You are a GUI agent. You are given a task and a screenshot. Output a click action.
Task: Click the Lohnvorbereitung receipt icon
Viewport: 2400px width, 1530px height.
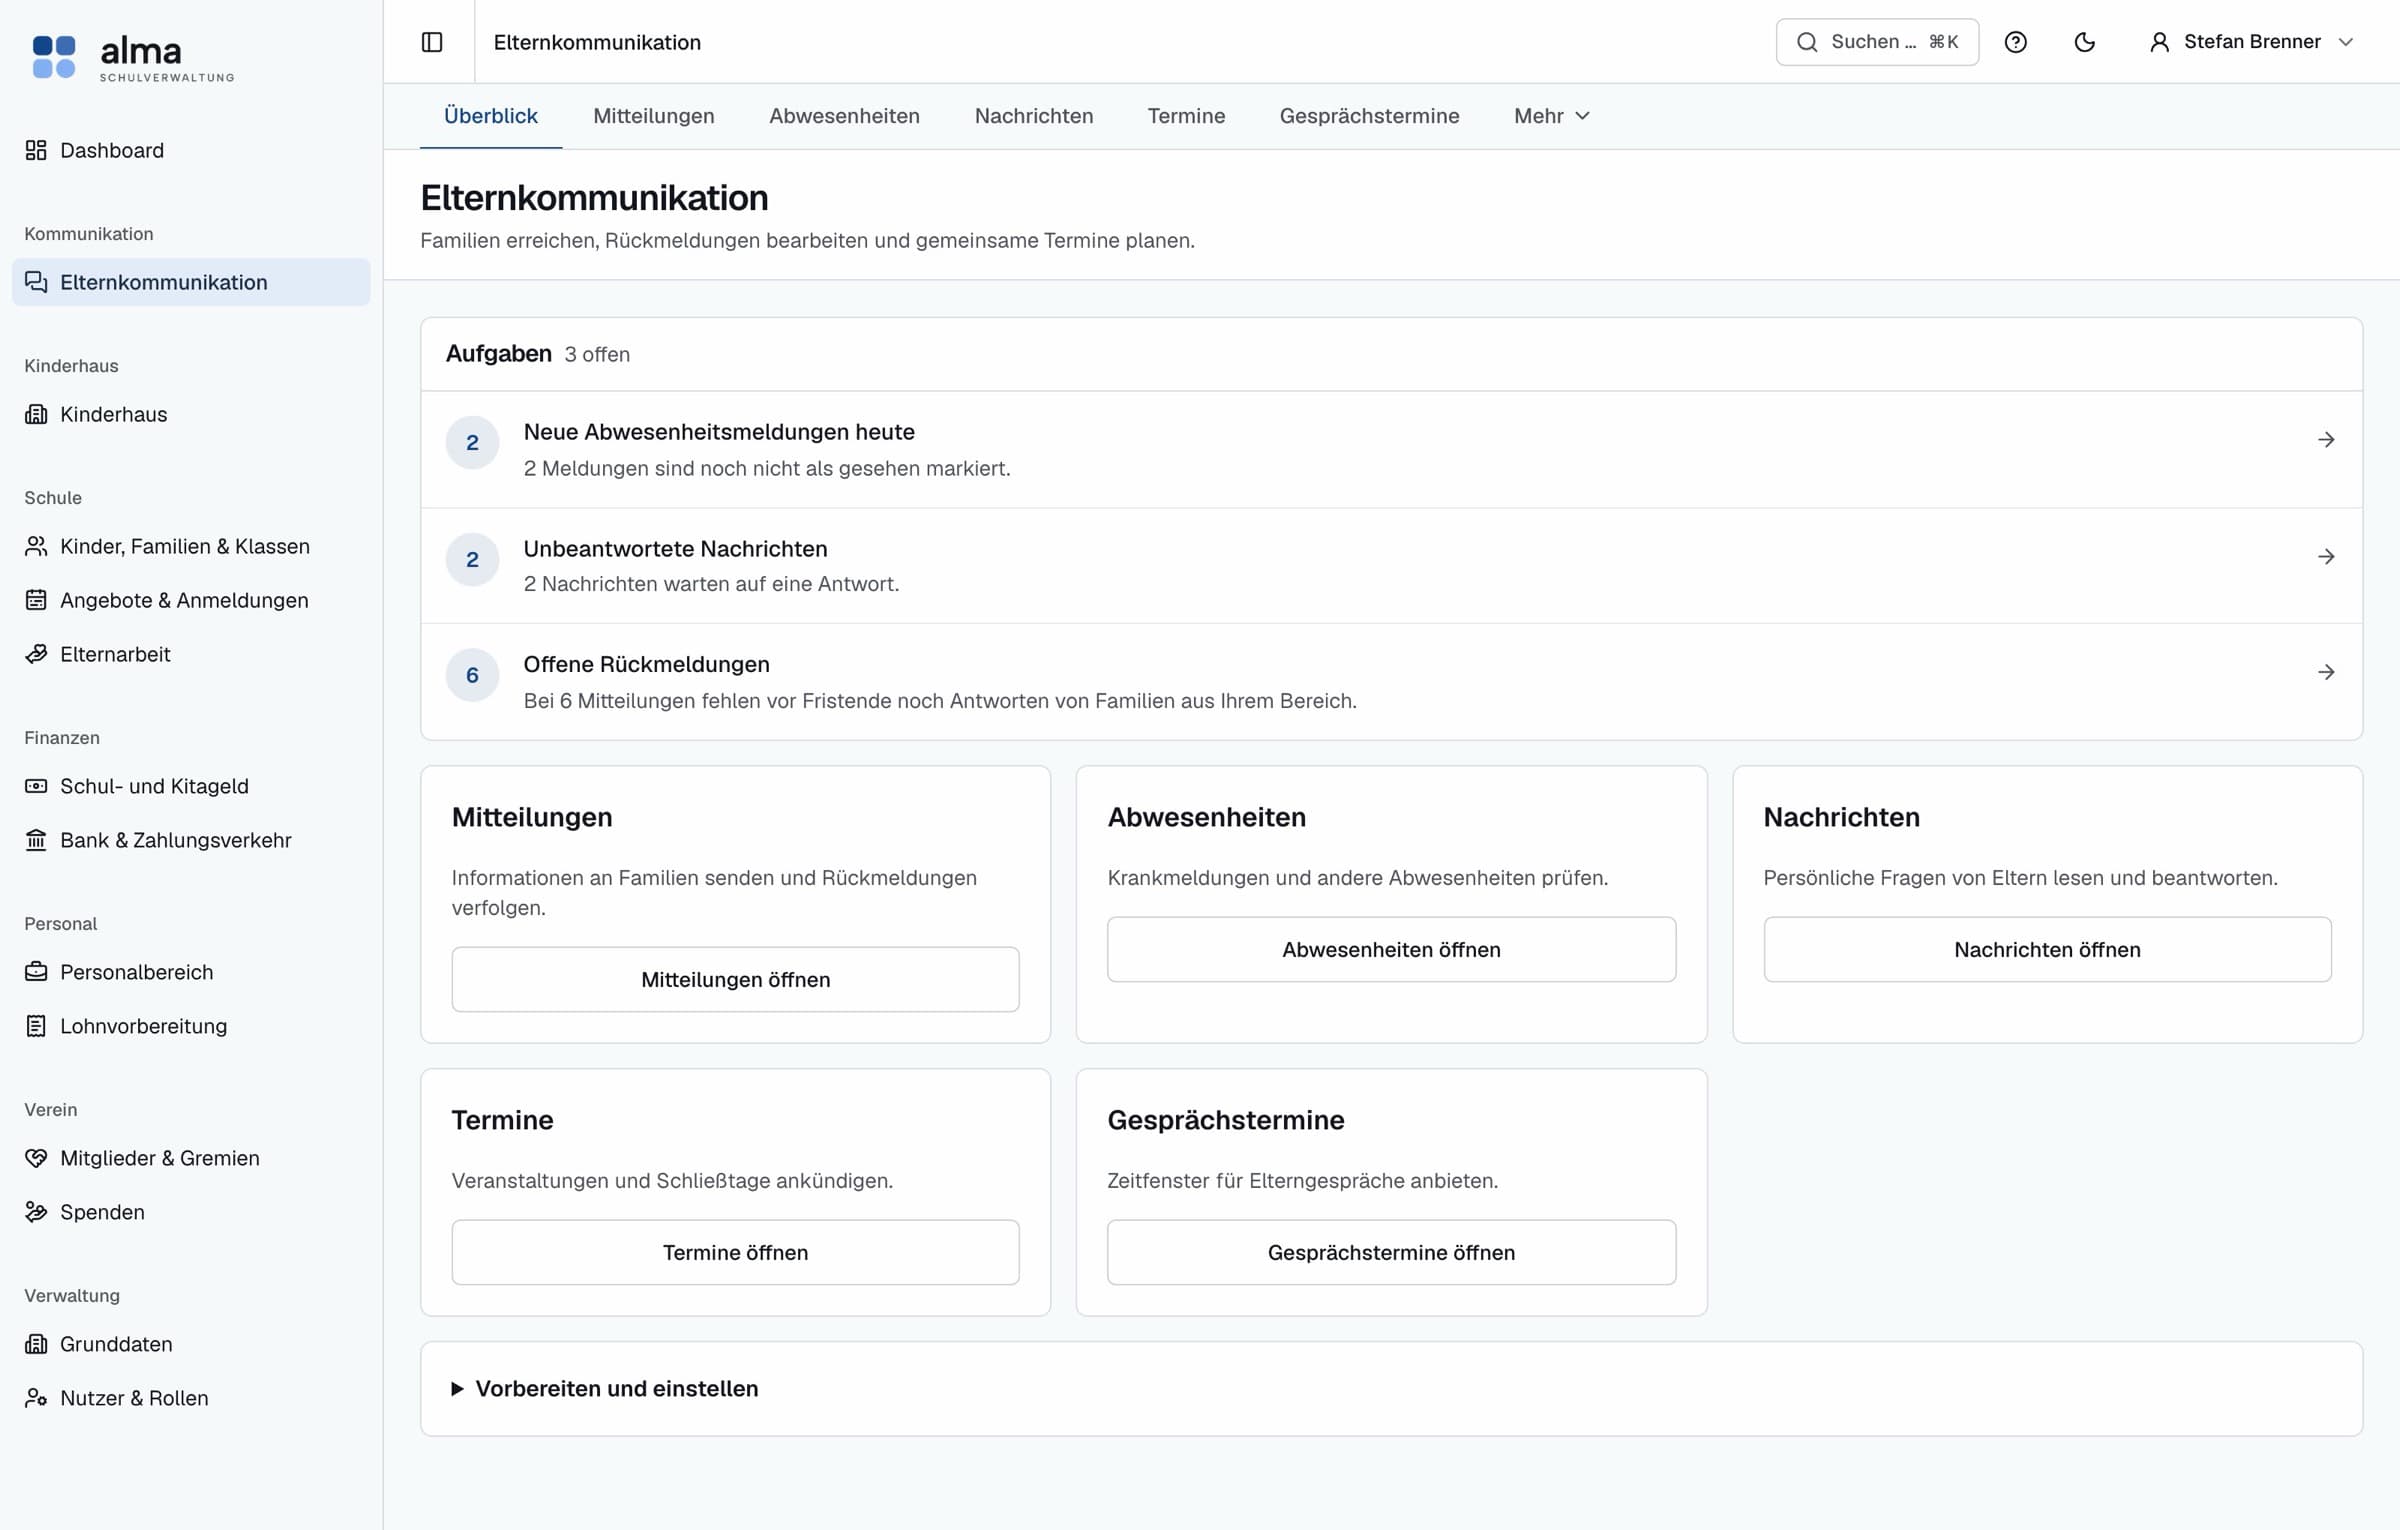pos(36,1026)
